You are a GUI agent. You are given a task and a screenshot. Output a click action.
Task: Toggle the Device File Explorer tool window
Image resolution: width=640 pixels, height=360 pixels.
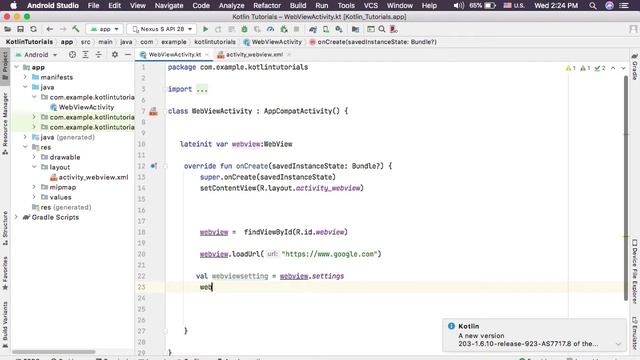click(x=635, y=271)
